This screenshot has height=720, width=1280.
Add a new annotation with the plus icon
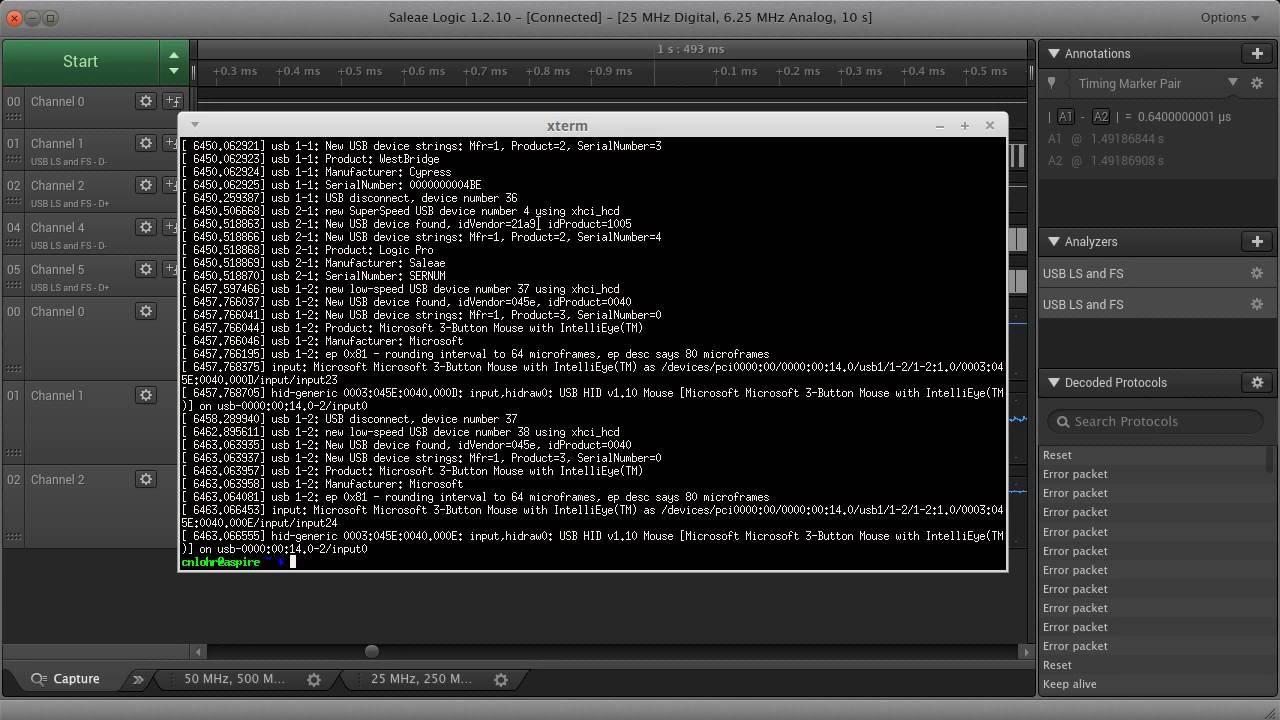1257,53
